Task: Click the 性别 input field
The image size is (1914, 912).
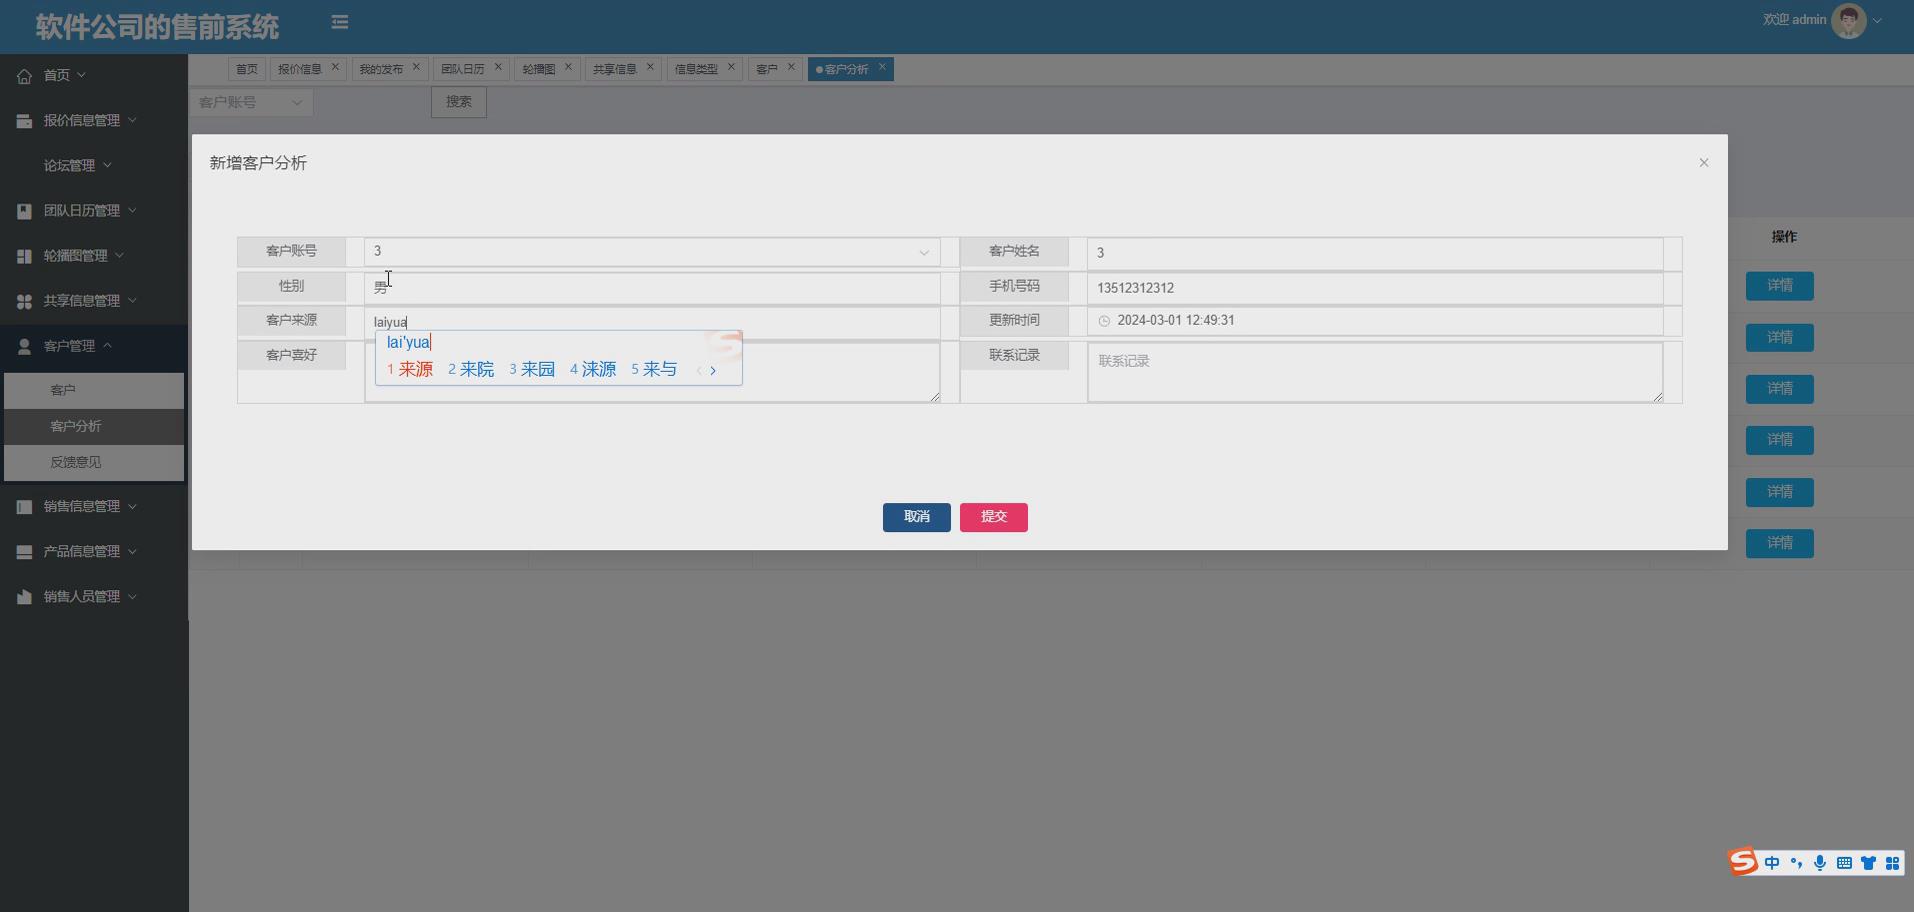Action: [652, 288]
